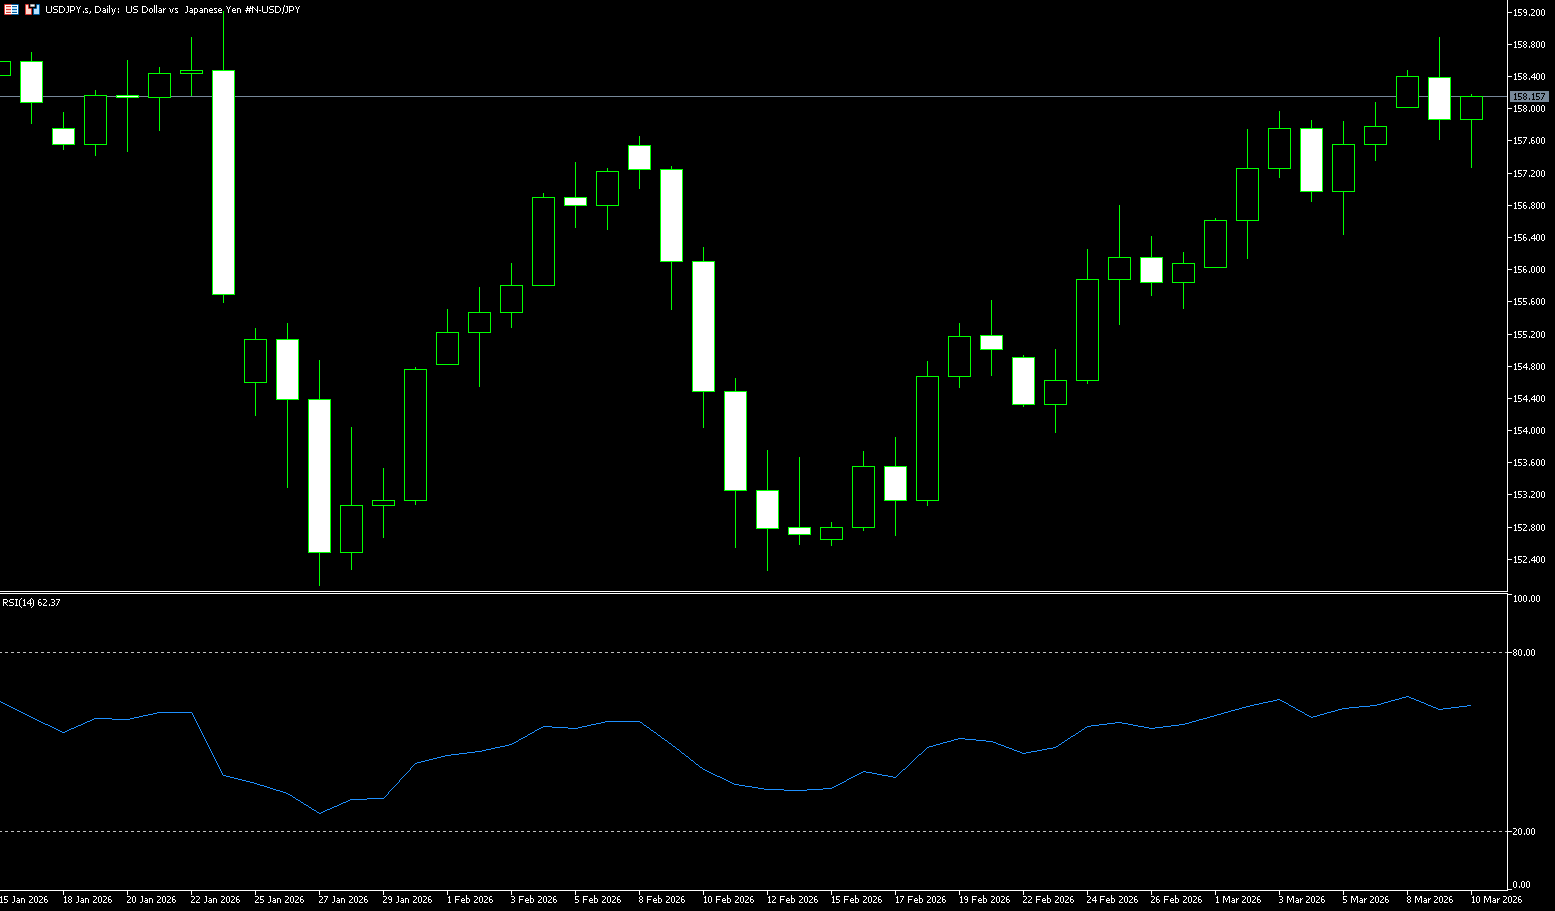Click the depth of market icon beside chart title
Viewport: 1555px width, 911px height.
point(32,9)
